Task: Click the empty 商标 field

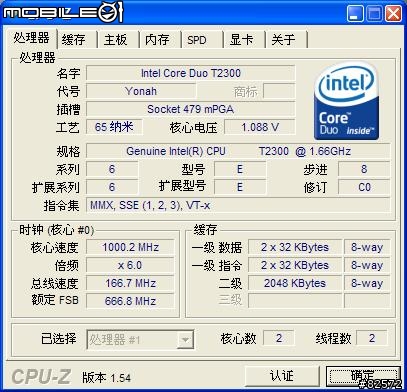Action: click(x=279, y=91)
